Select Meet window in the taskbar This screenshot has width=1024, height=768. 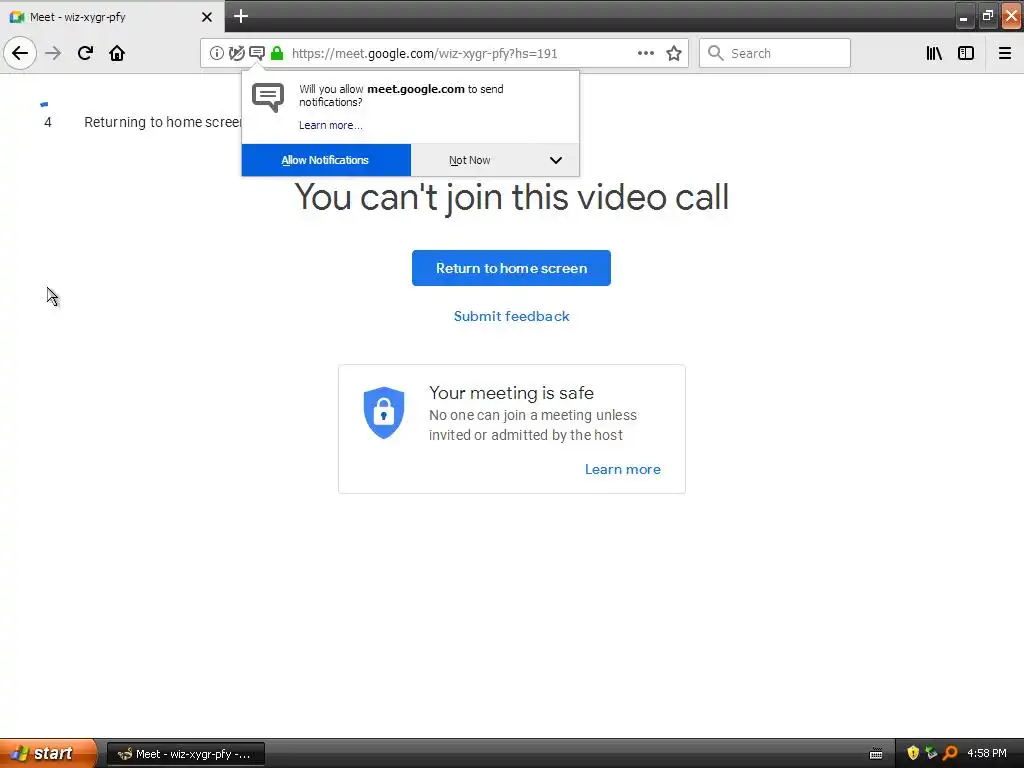tap(185, 754)
